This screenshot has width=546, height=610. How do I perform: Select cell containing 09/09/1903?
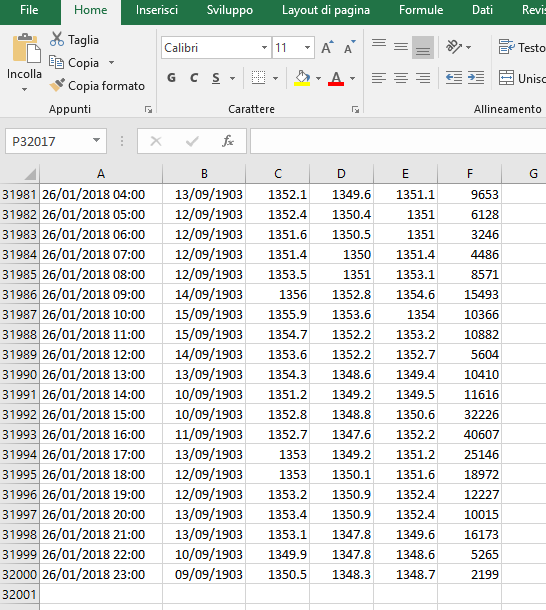tap(204, 574)
